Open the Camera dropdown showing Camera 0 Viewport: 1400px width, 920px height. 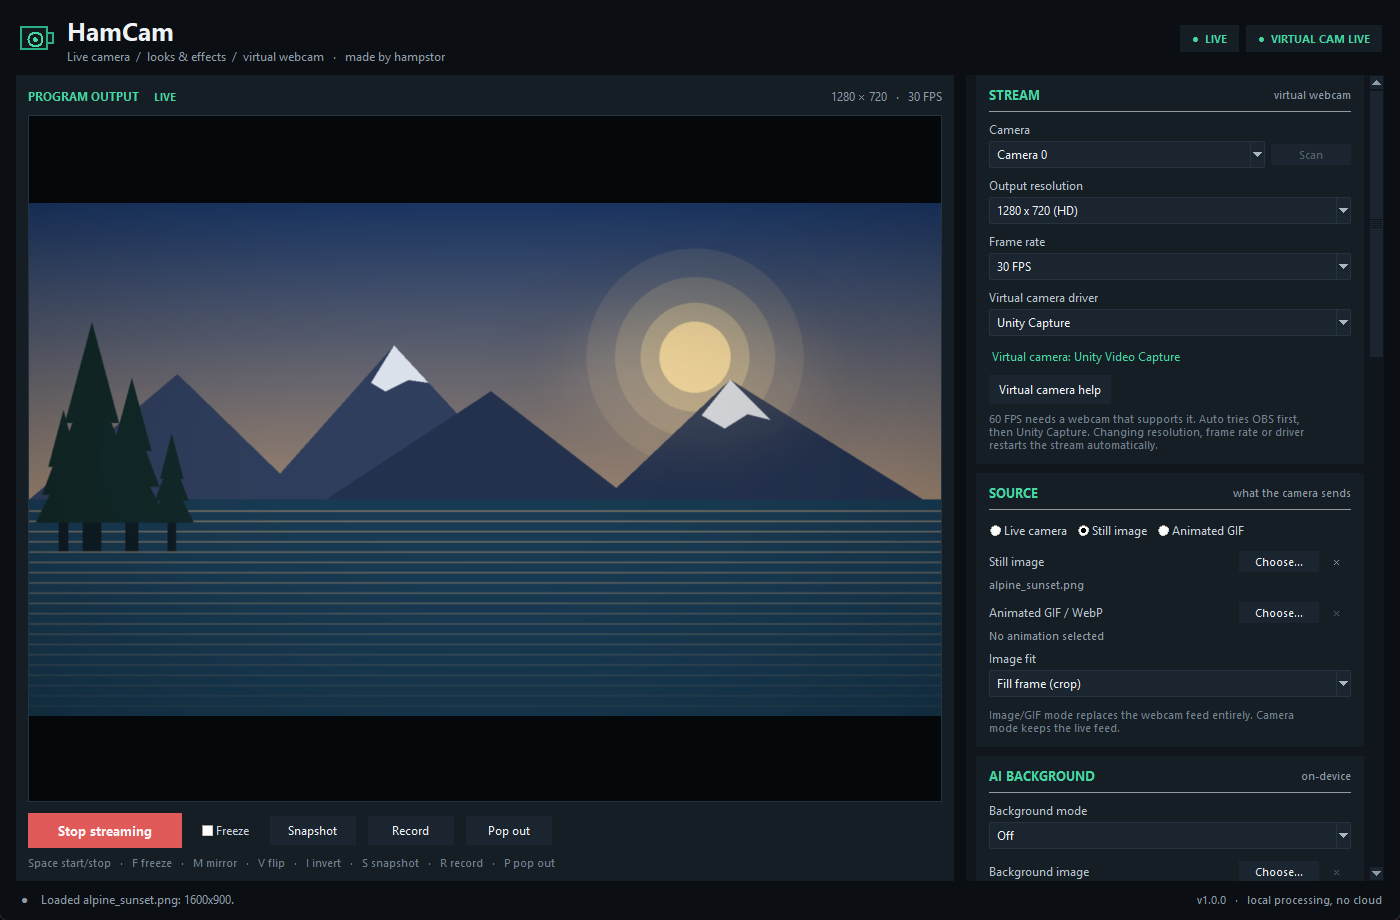[x=1127, y=155]
